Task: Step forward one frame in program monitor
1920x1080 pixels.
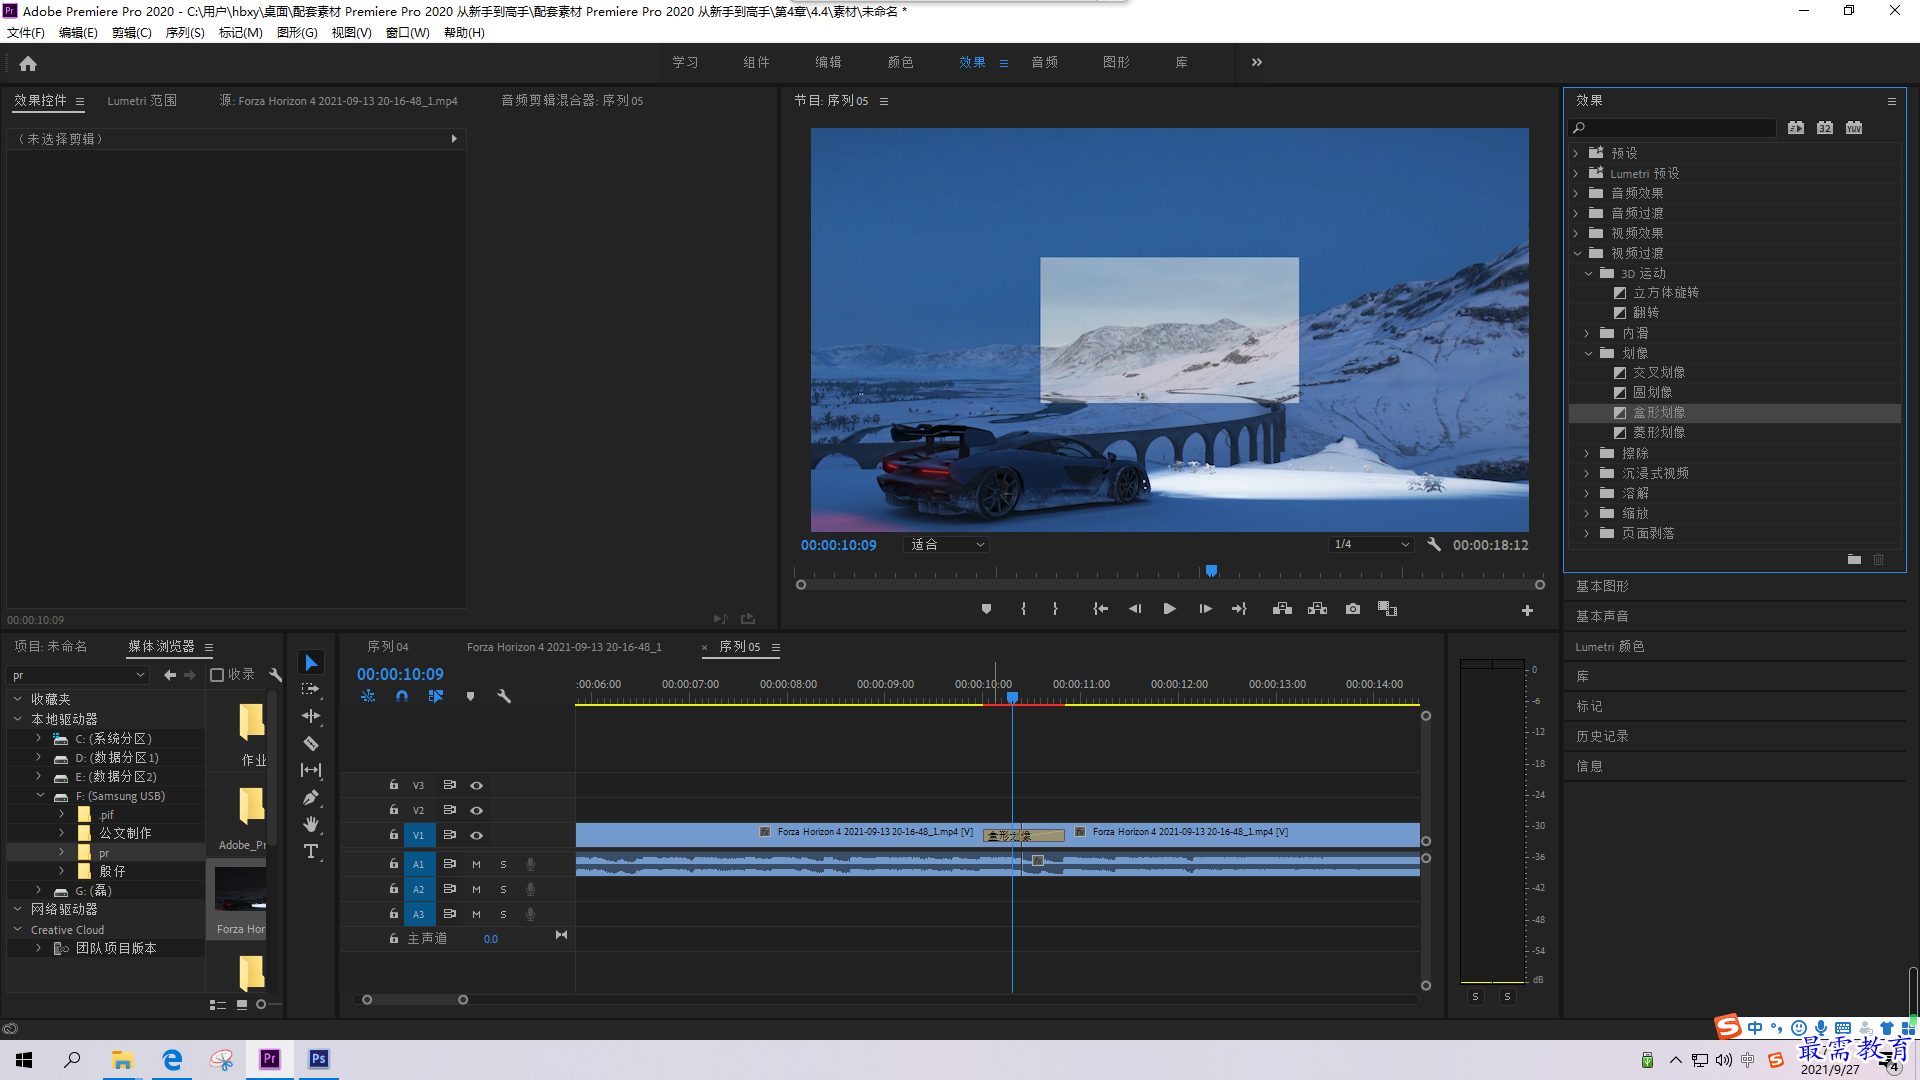Action: (1205, 609)
